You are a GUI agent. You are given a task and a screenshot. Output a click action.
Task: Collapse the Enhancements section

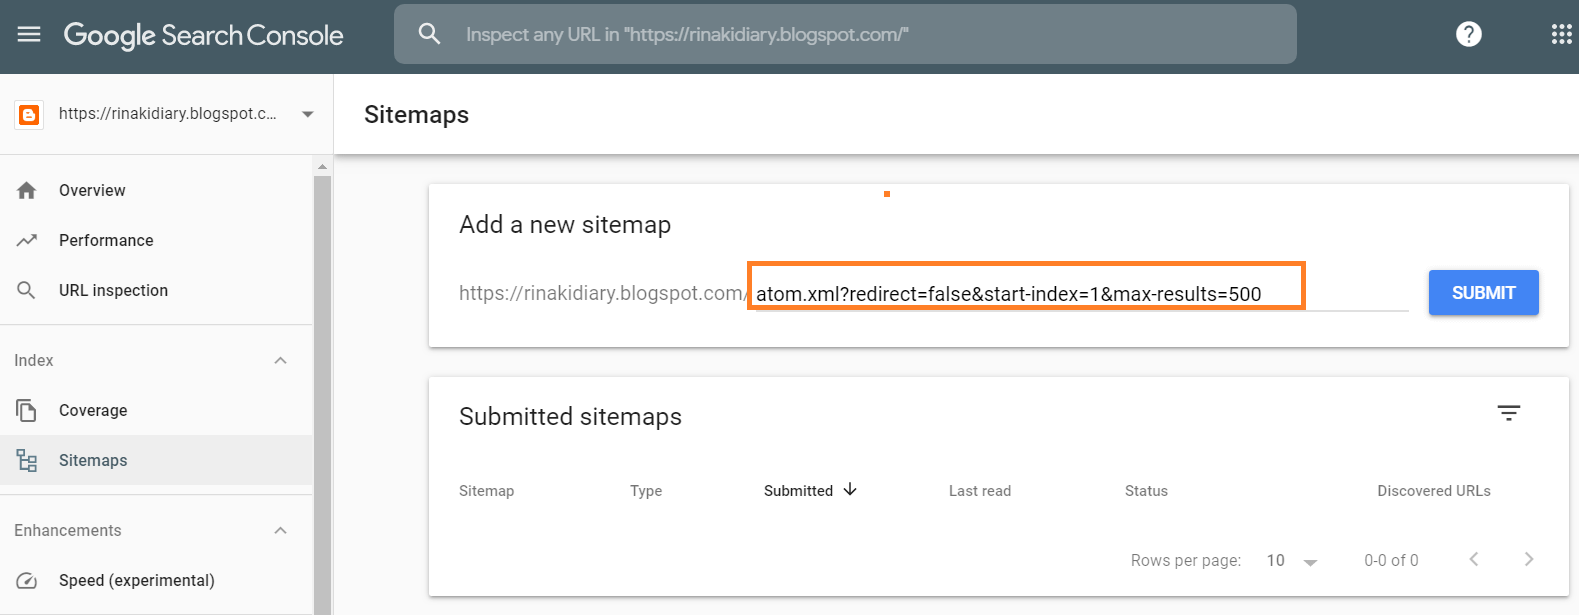(x=281, y=530)
